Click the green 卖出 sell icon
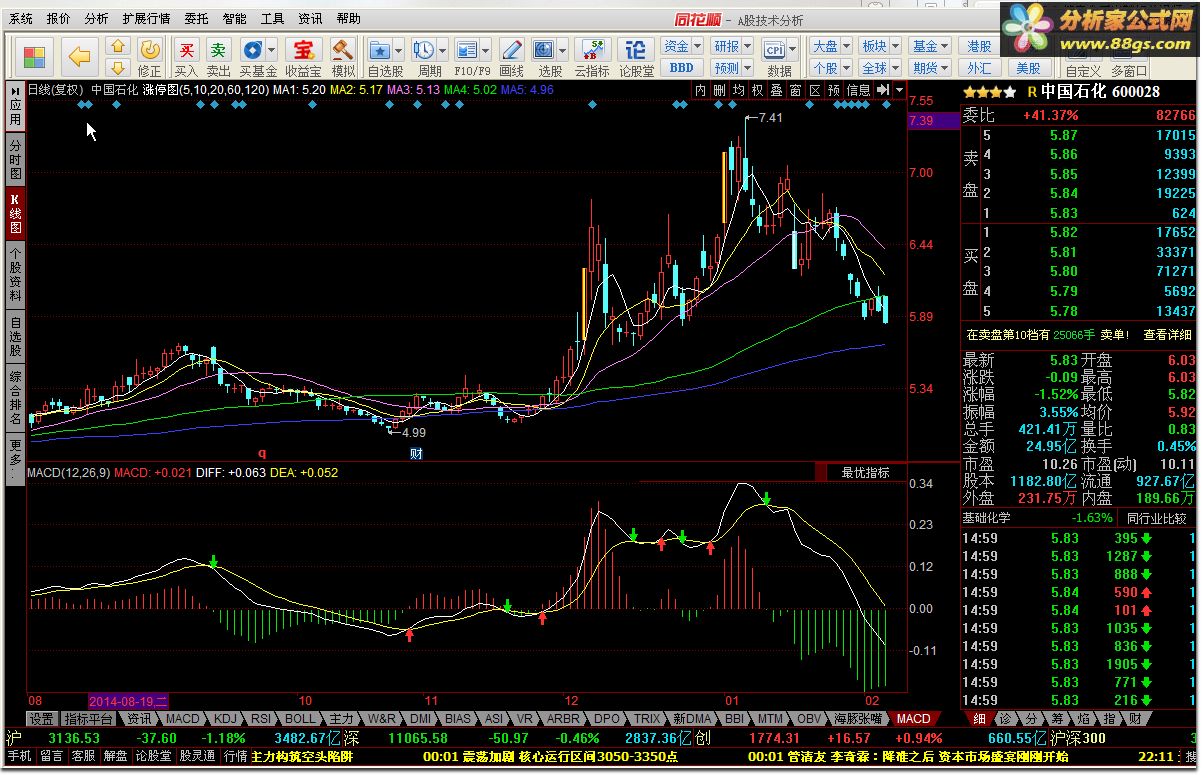The height and width of the screenshot is (775, 1202). [218, 57]
